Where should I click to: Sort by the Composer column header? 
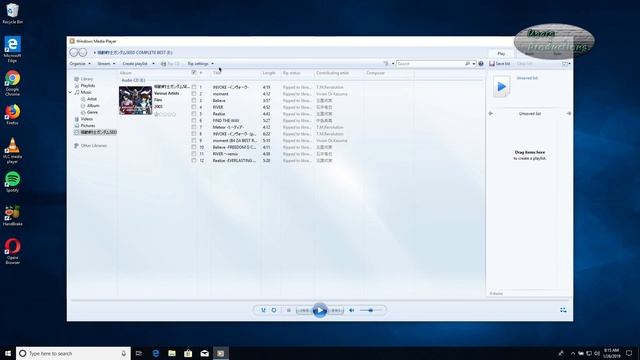click(376, 73)
